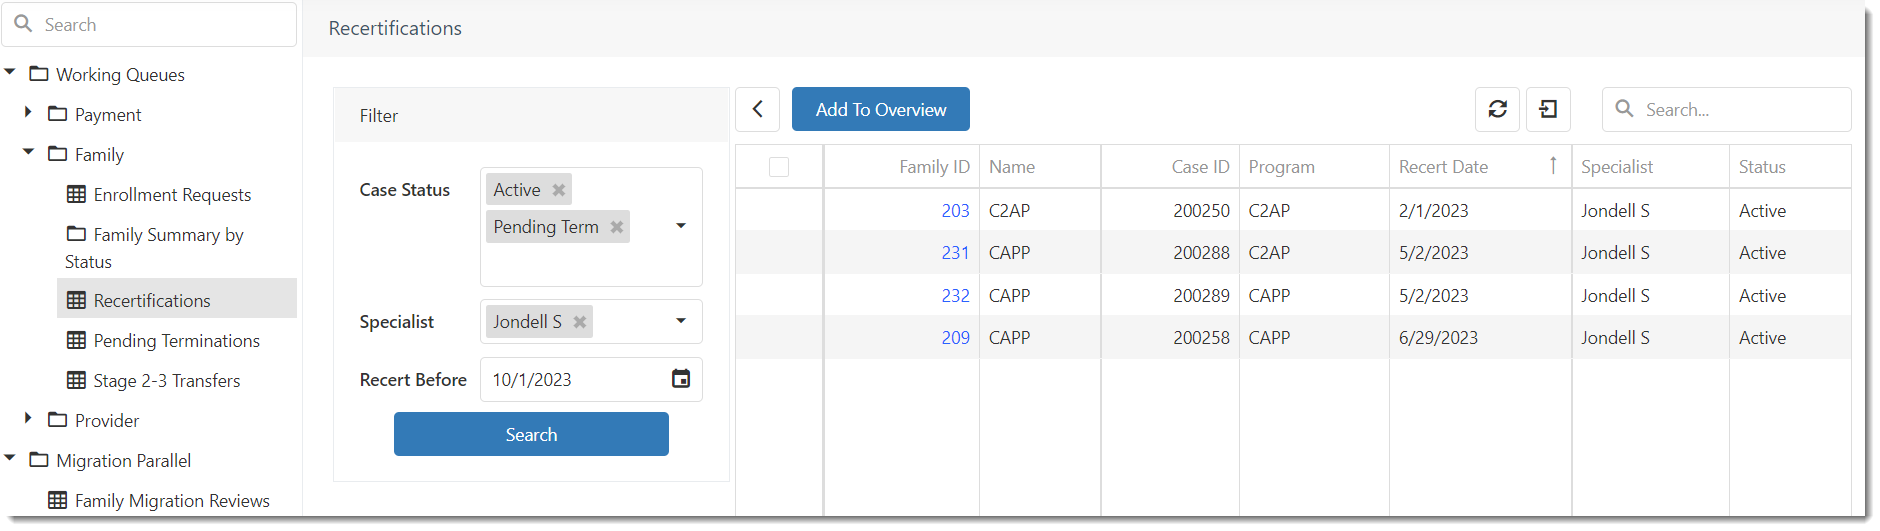Click the Add To Overview button

point(881,109)
